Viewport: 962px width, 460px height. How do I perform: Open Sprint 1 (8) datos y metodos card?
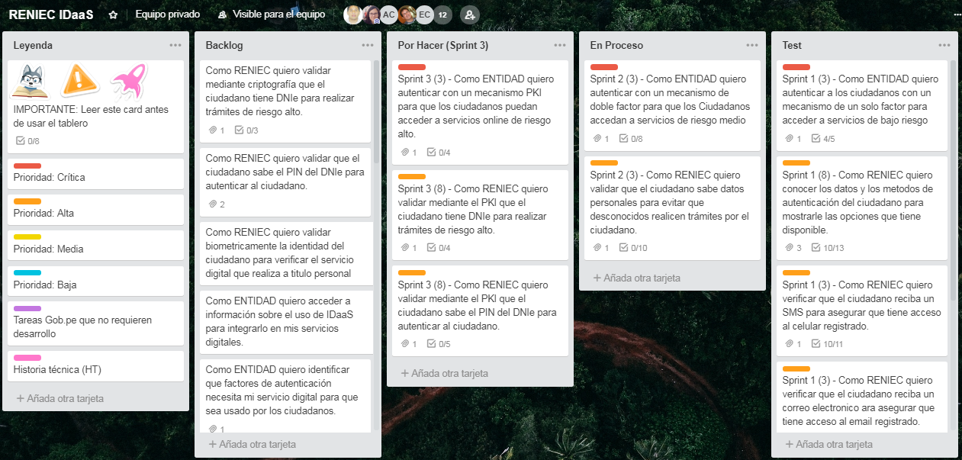(861, 208)
